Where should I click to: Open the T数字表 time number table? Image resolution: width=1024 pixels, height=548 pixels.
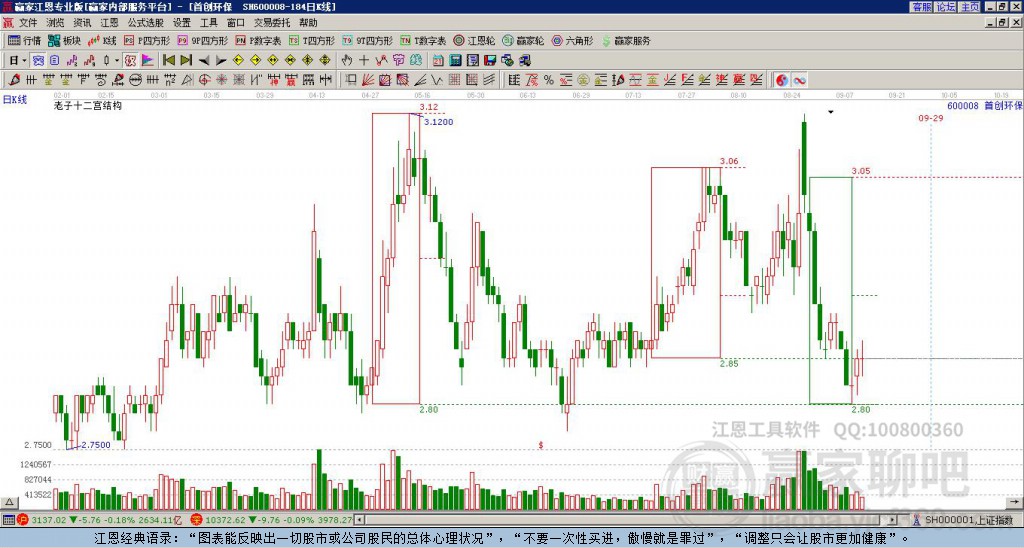click(423, 40)
